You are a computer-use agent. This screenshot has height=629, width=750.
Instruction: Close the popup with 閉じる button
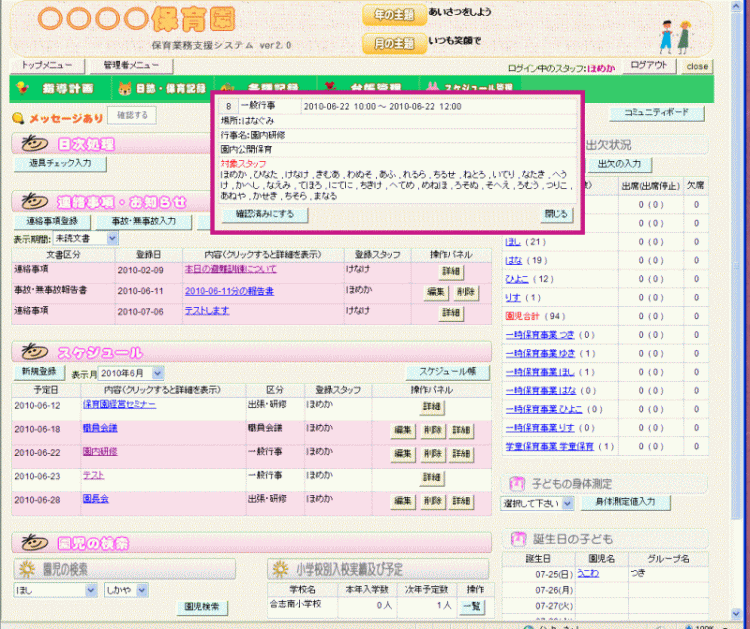[x=557, y=214]
